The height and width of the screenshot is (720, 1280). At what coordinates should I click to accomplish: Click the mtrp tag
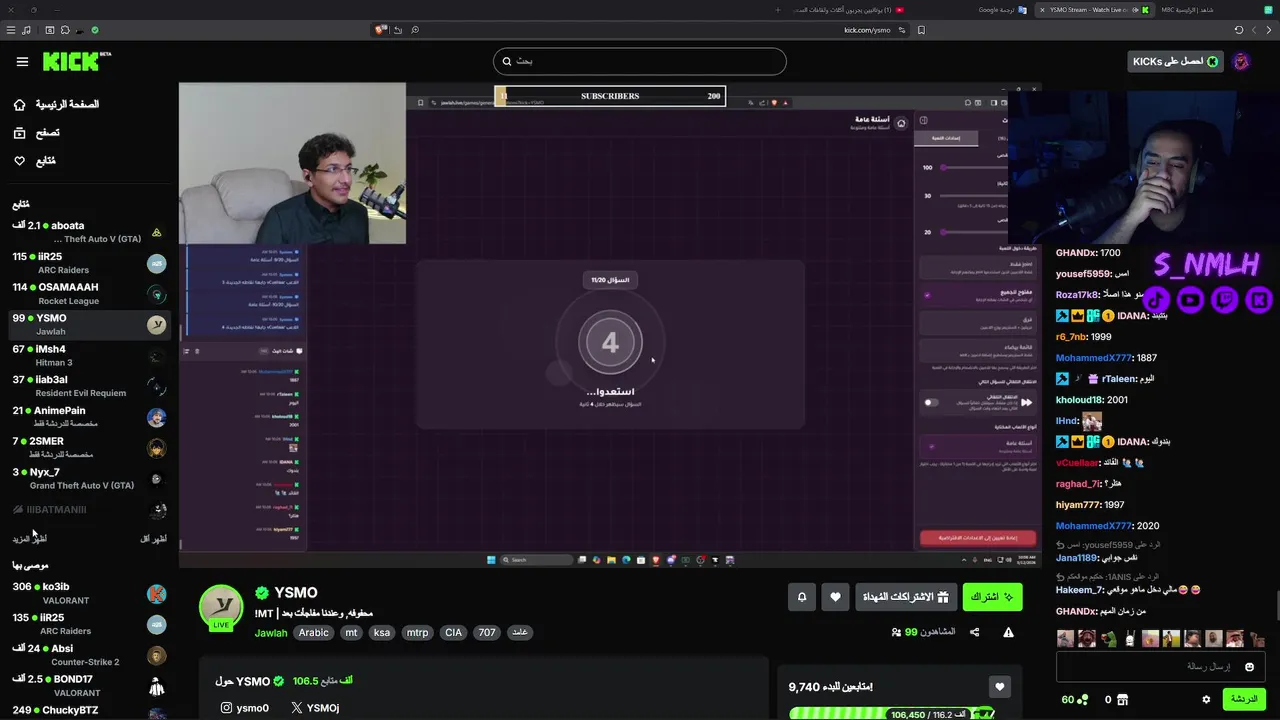coord(417,632)
